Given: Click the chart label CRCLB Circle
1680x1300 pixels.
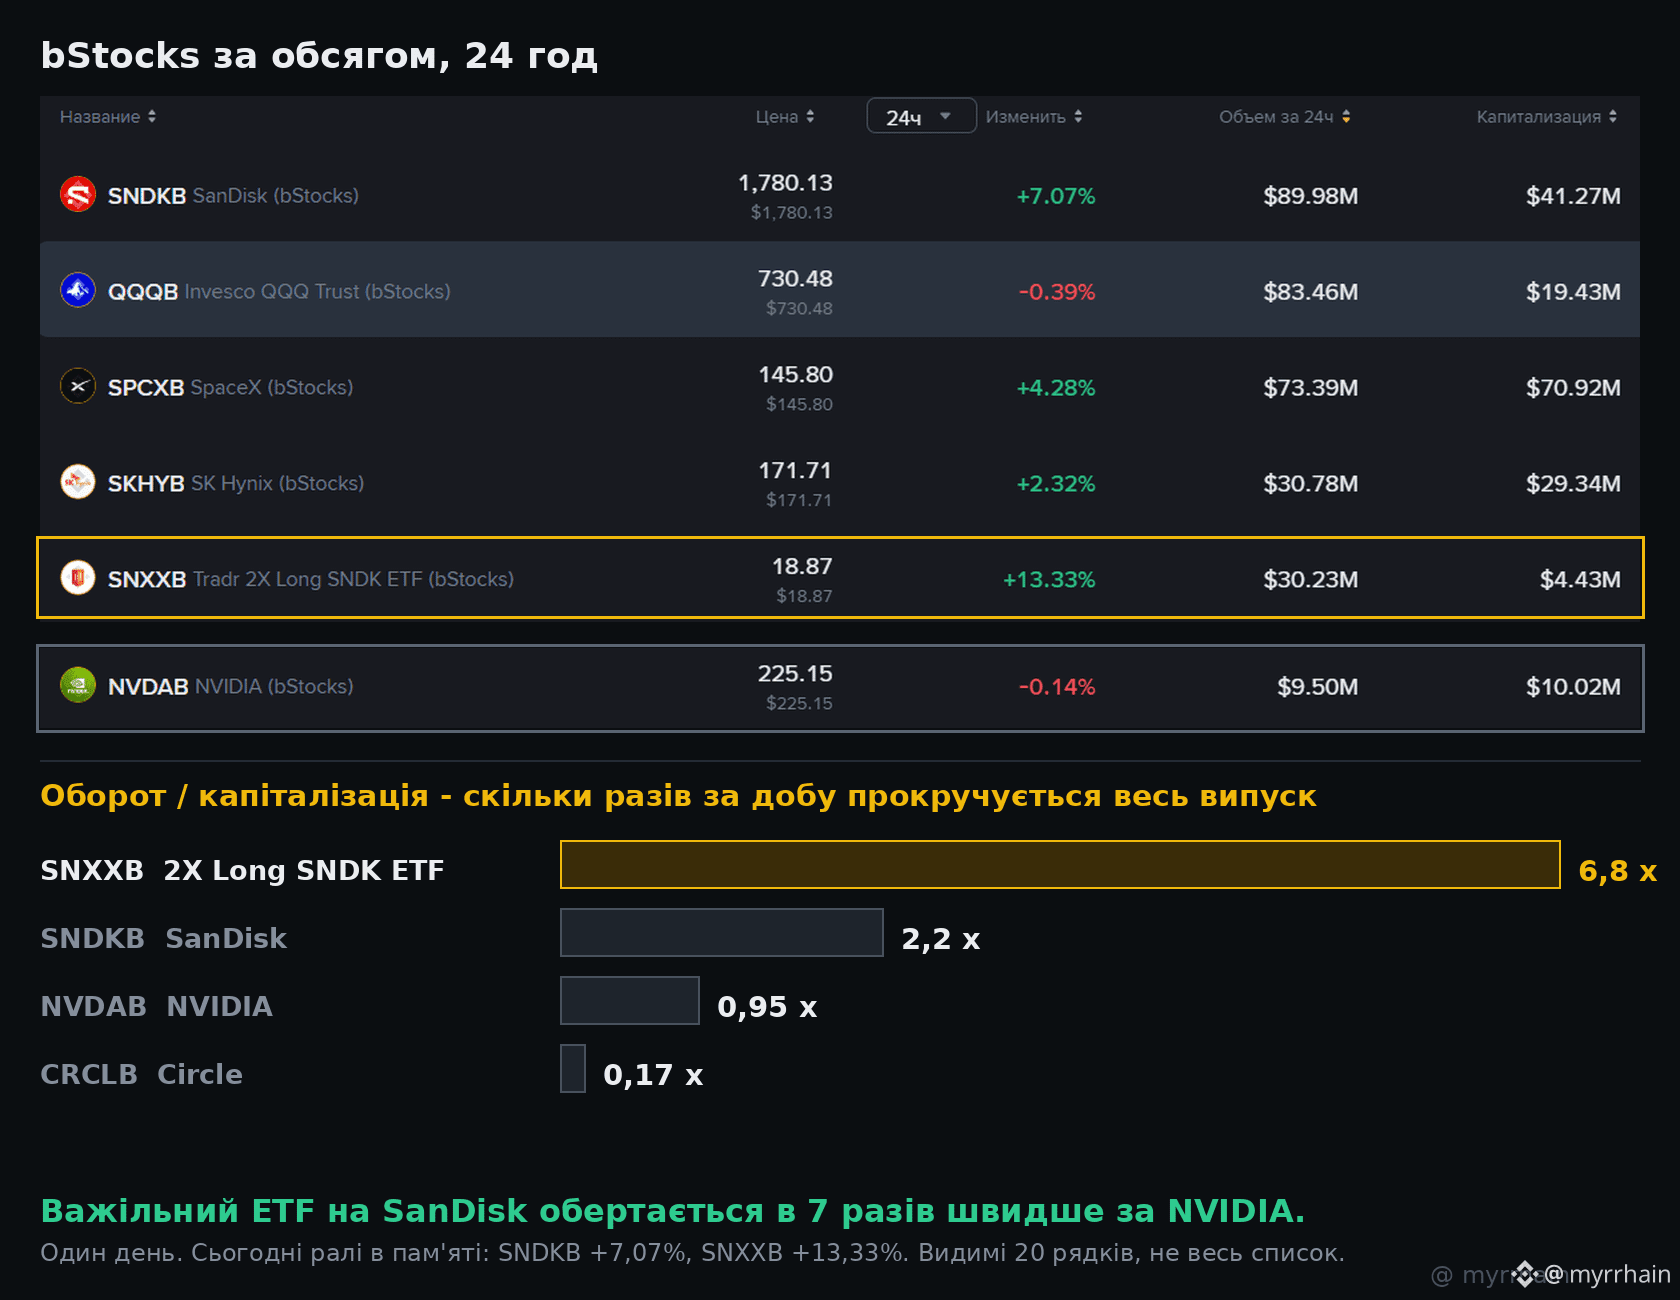Looking at the screenshot, I should [x=141, y=1075].
